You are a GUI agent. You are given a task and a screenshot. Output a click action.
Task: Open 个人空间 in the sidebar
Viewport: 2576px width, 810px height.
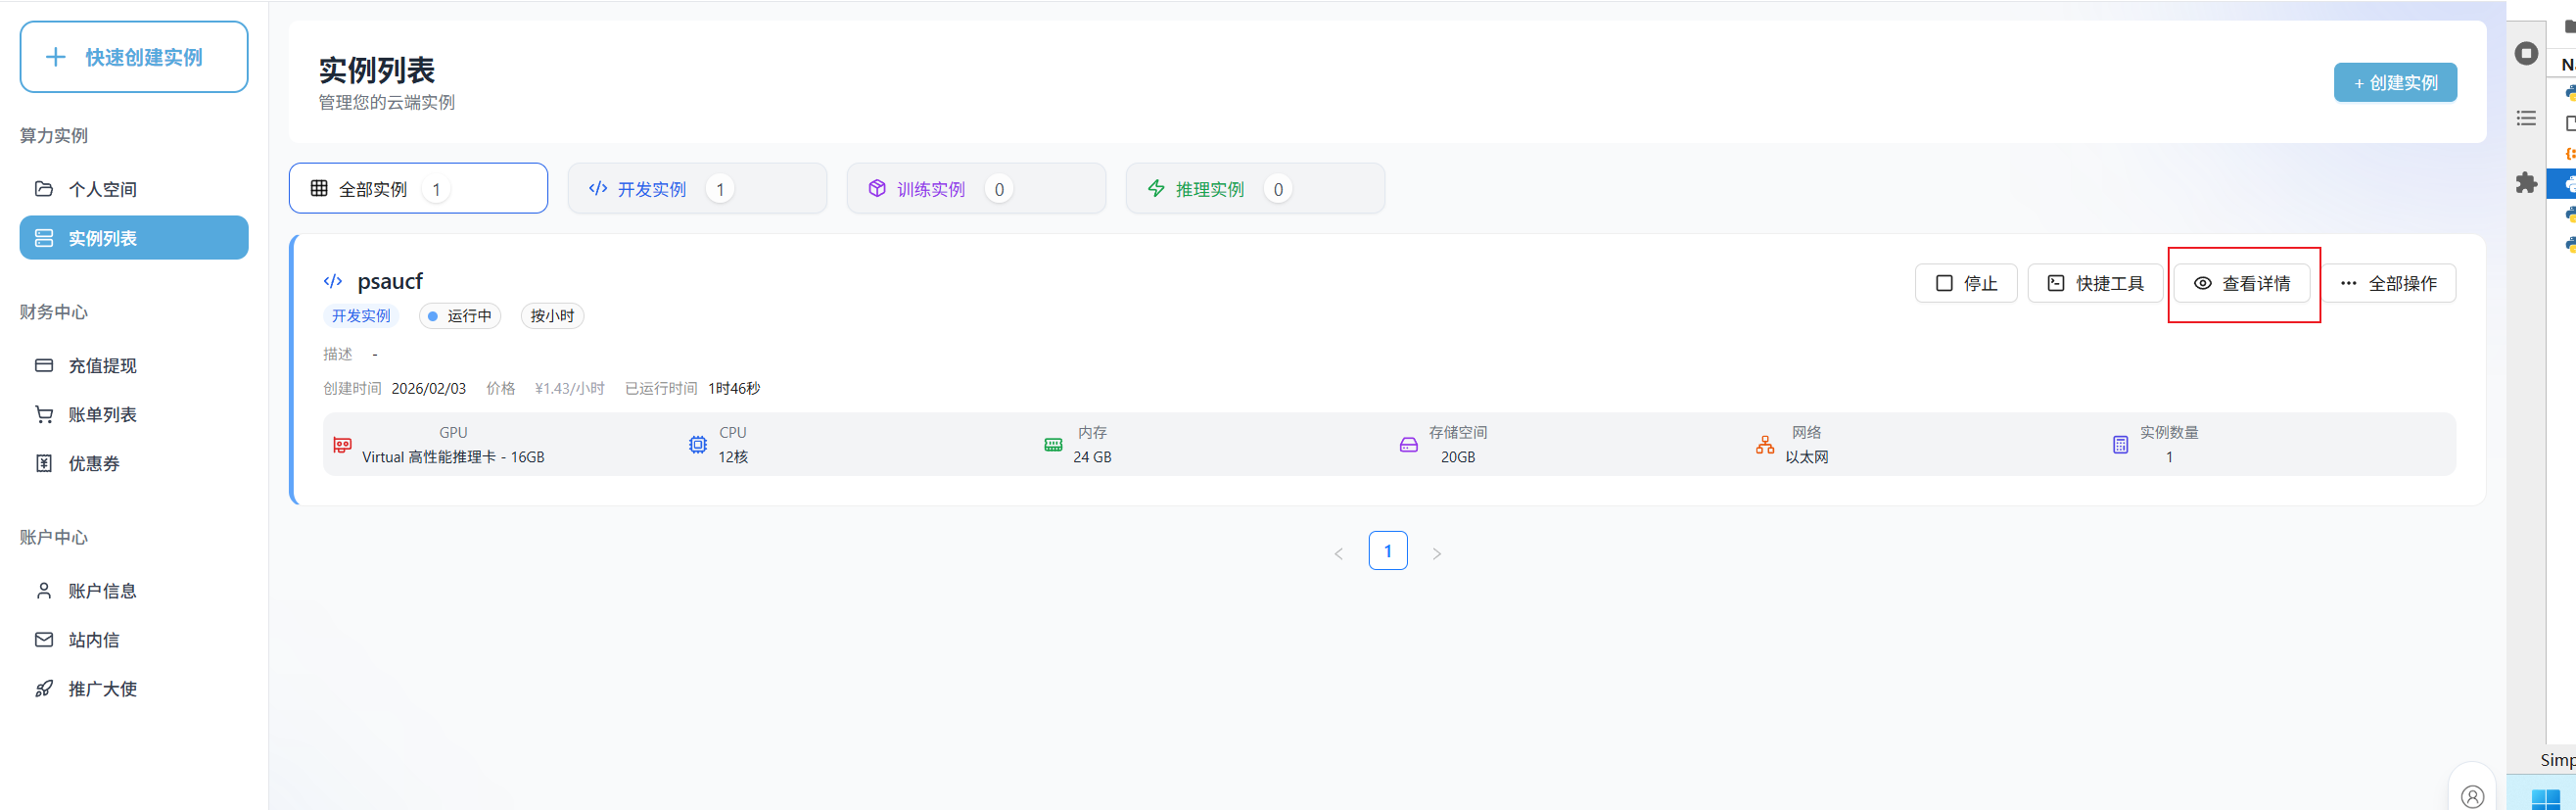pos(134,189)
